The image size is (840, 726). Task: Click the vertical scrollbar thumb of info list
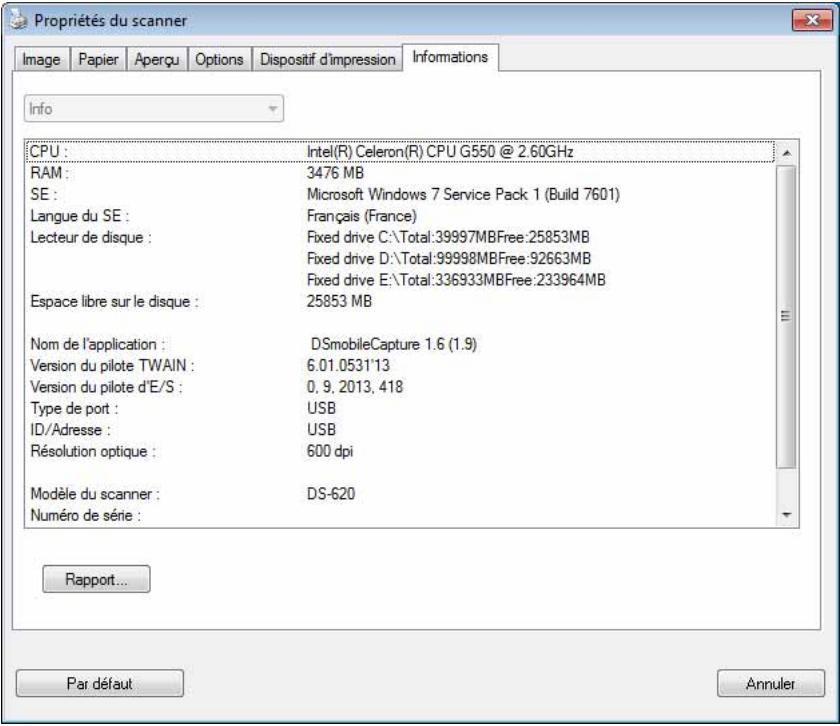point(786,317)
